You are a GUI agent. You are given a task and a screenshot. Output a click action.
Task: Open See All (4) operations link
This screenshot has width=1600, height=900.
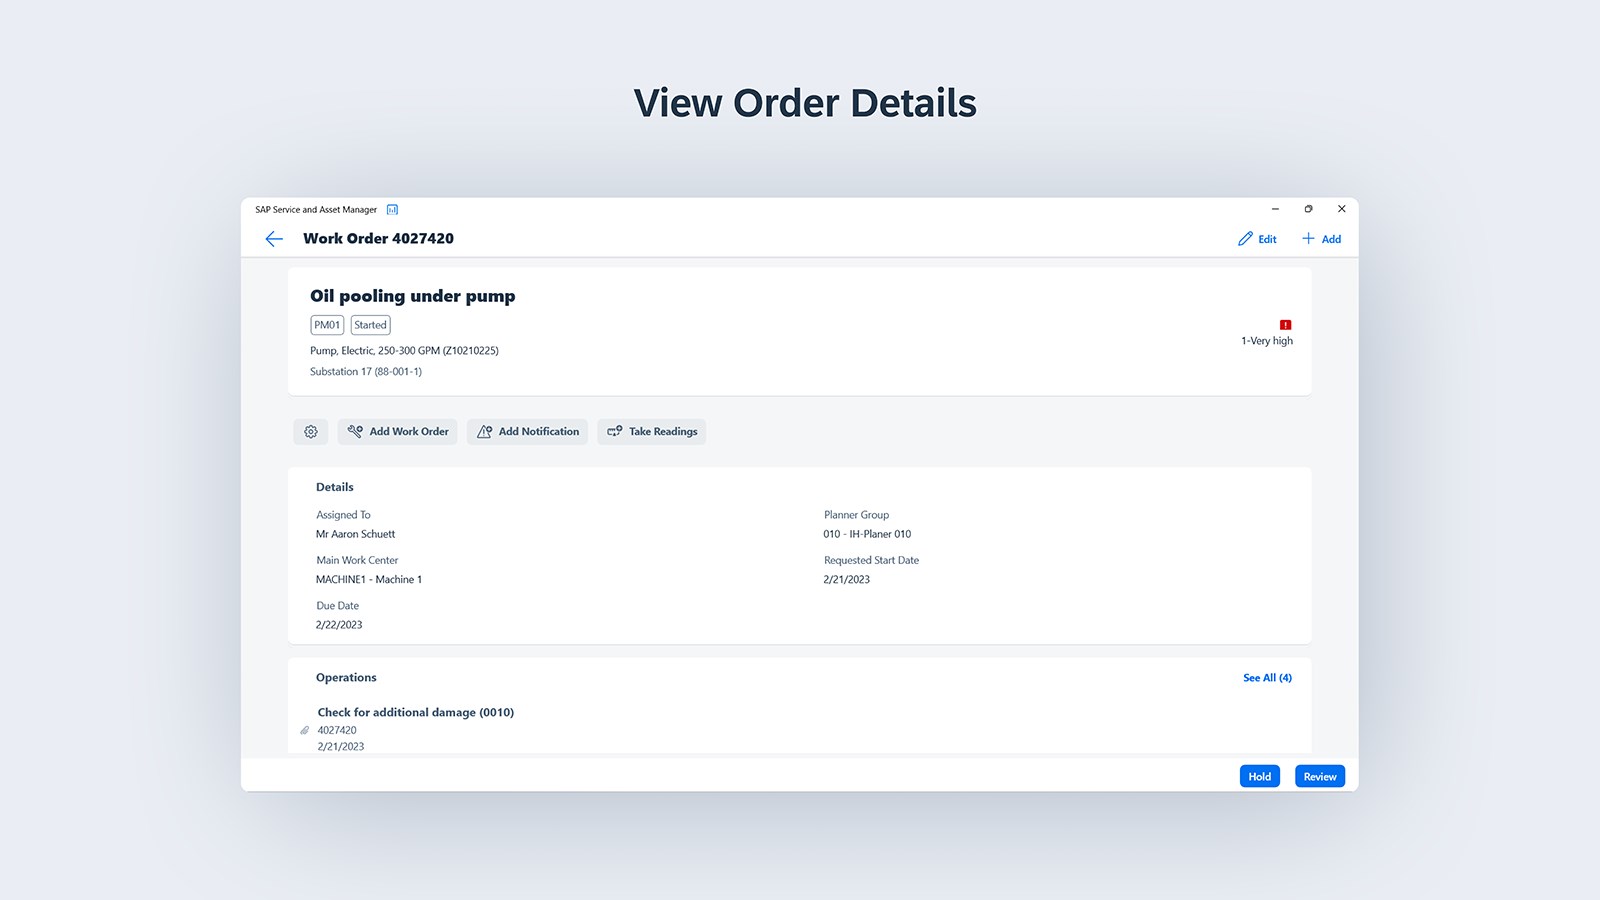point(1267,678)
